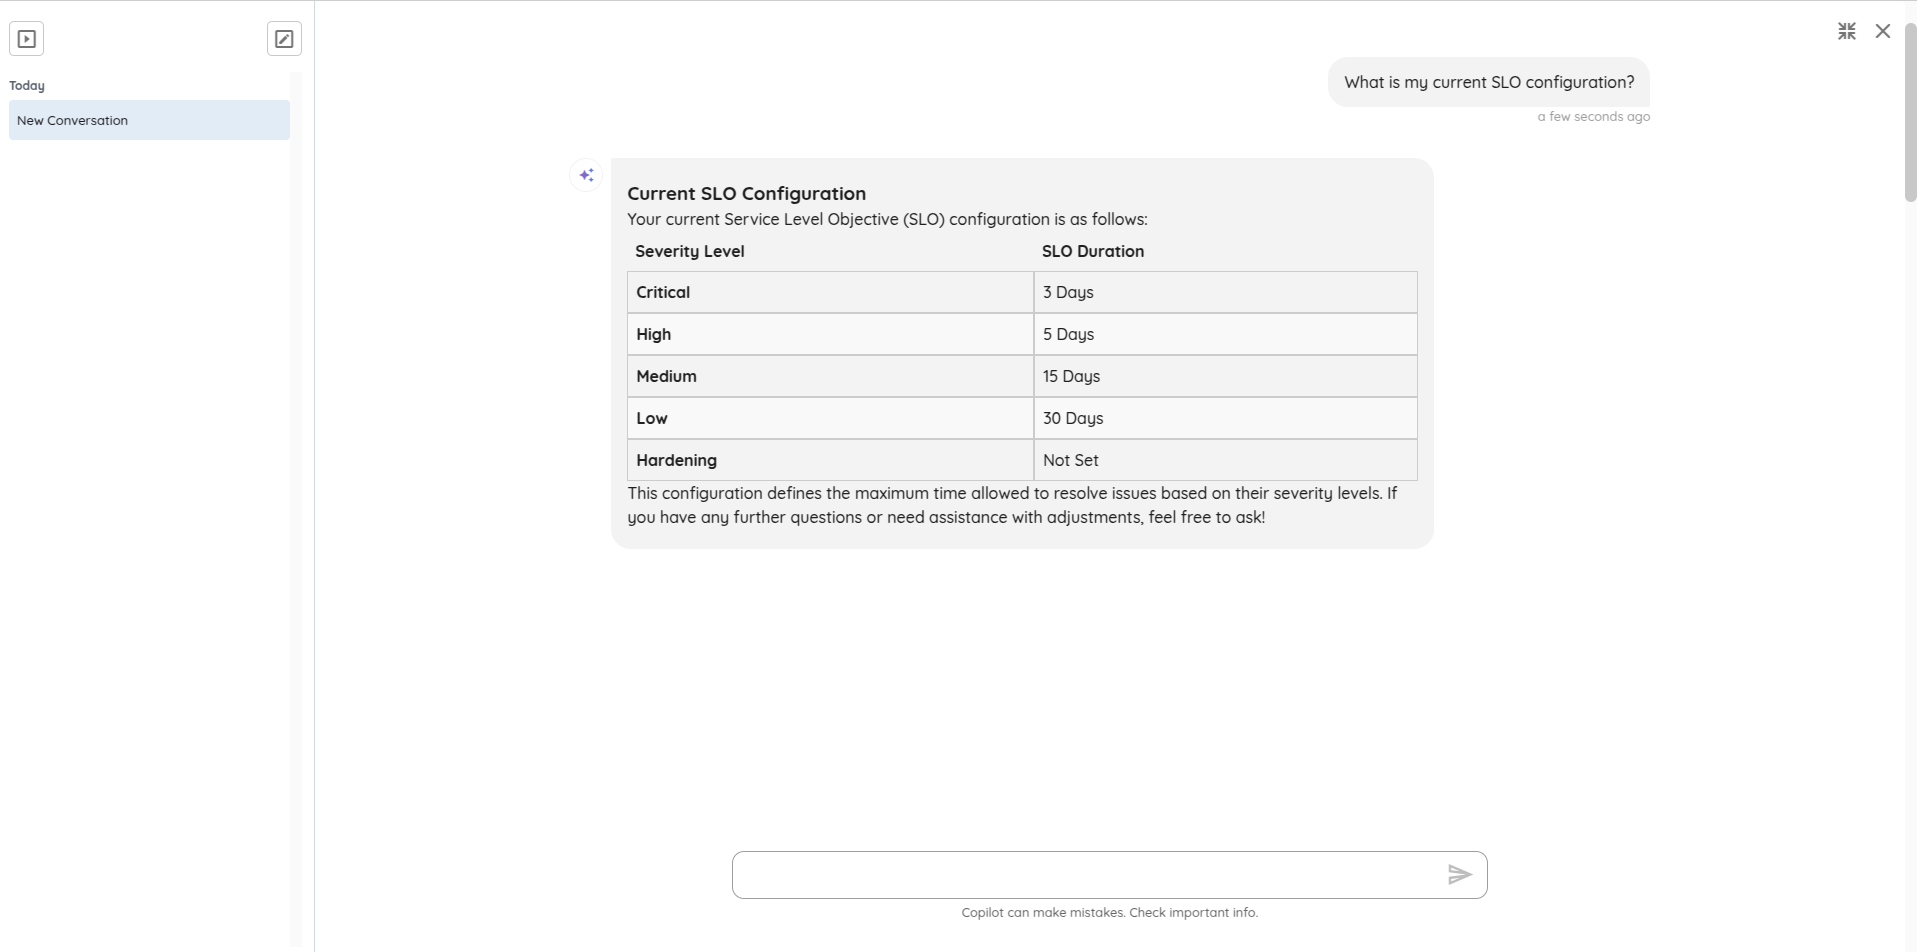Close the Copilot chat panel
Screen dimensions: 1917x952
point(1882,31)
